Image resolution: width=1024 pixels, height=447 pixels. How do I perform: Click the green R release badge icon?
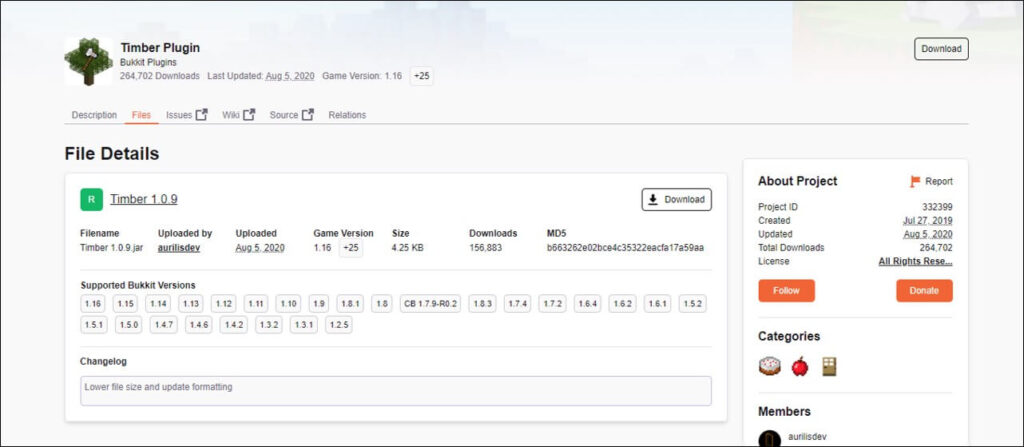(x=91, y=199)
